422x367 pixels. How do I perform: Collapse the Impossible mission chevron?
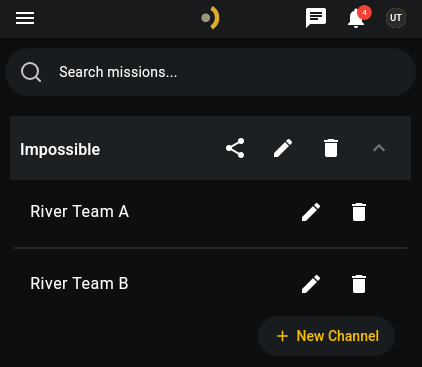tap(379, 148)
